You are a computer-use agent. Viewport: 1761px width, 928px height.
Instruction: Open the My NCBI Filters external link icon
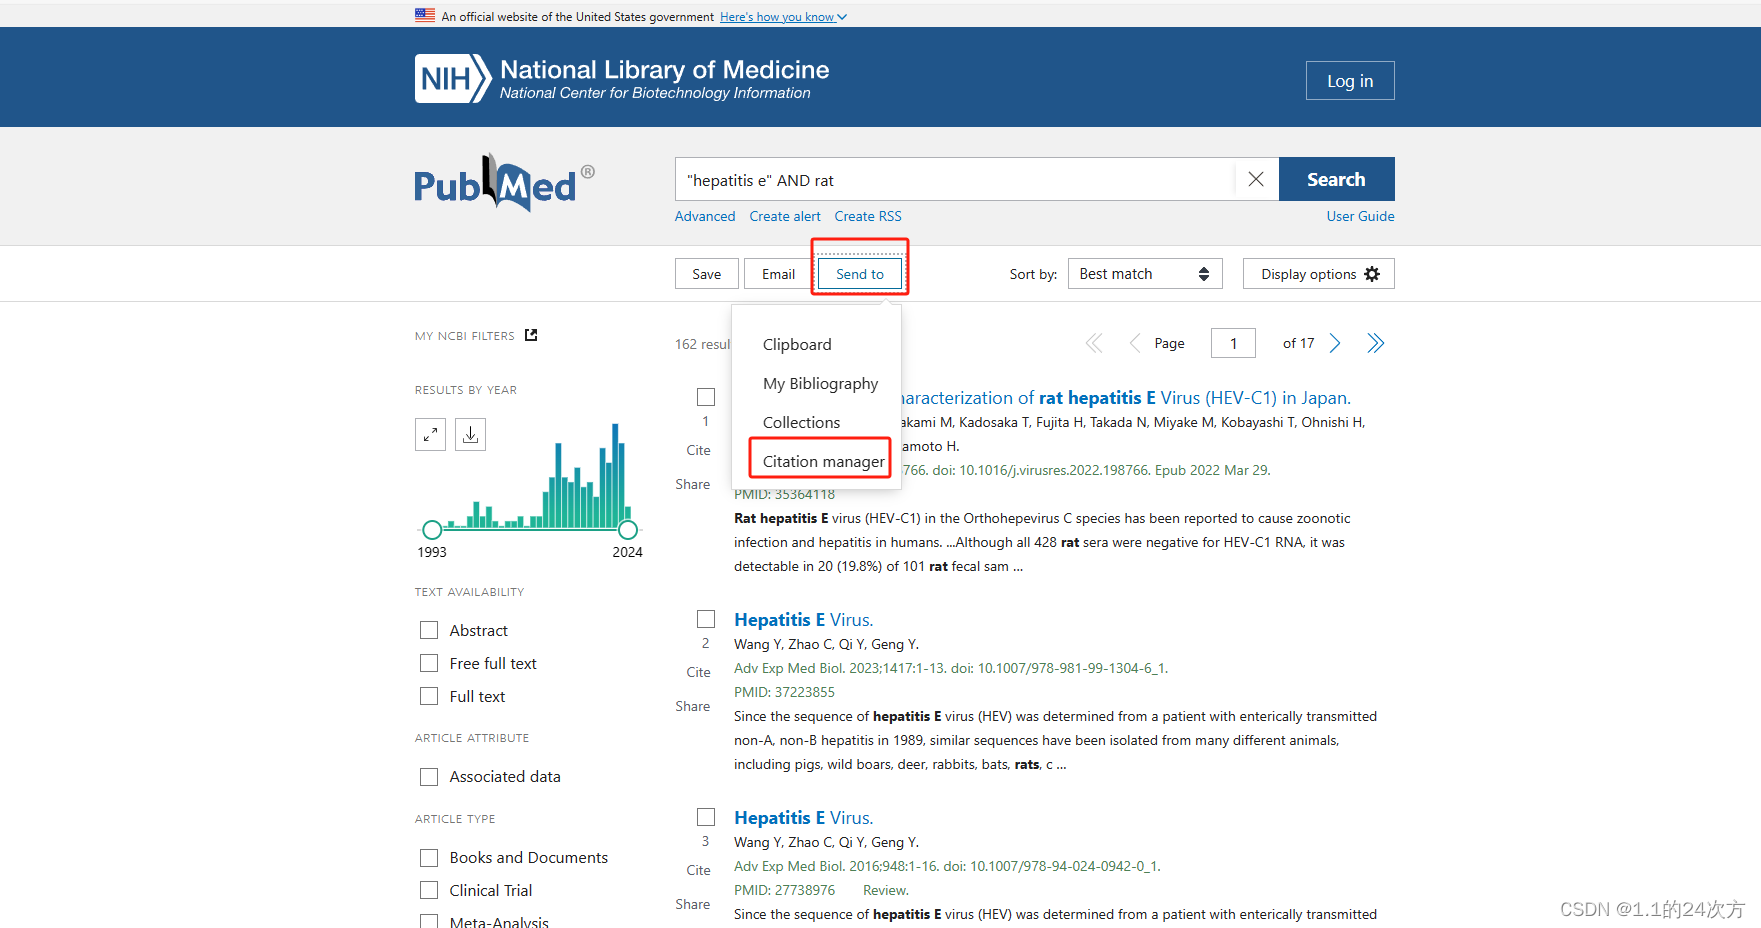coord(531,335)
